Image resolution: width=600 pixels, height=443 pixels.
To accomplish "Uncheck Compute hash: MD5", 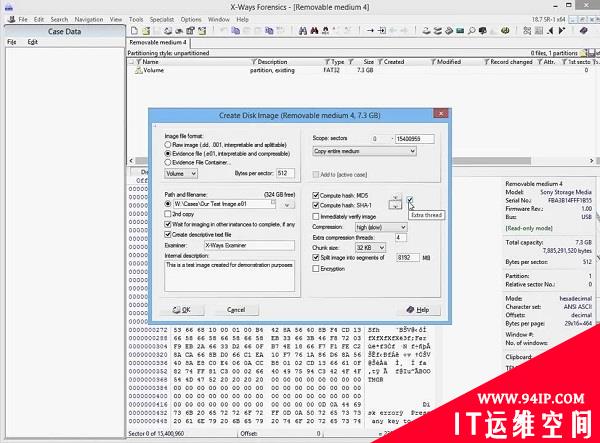I will 316,195.
